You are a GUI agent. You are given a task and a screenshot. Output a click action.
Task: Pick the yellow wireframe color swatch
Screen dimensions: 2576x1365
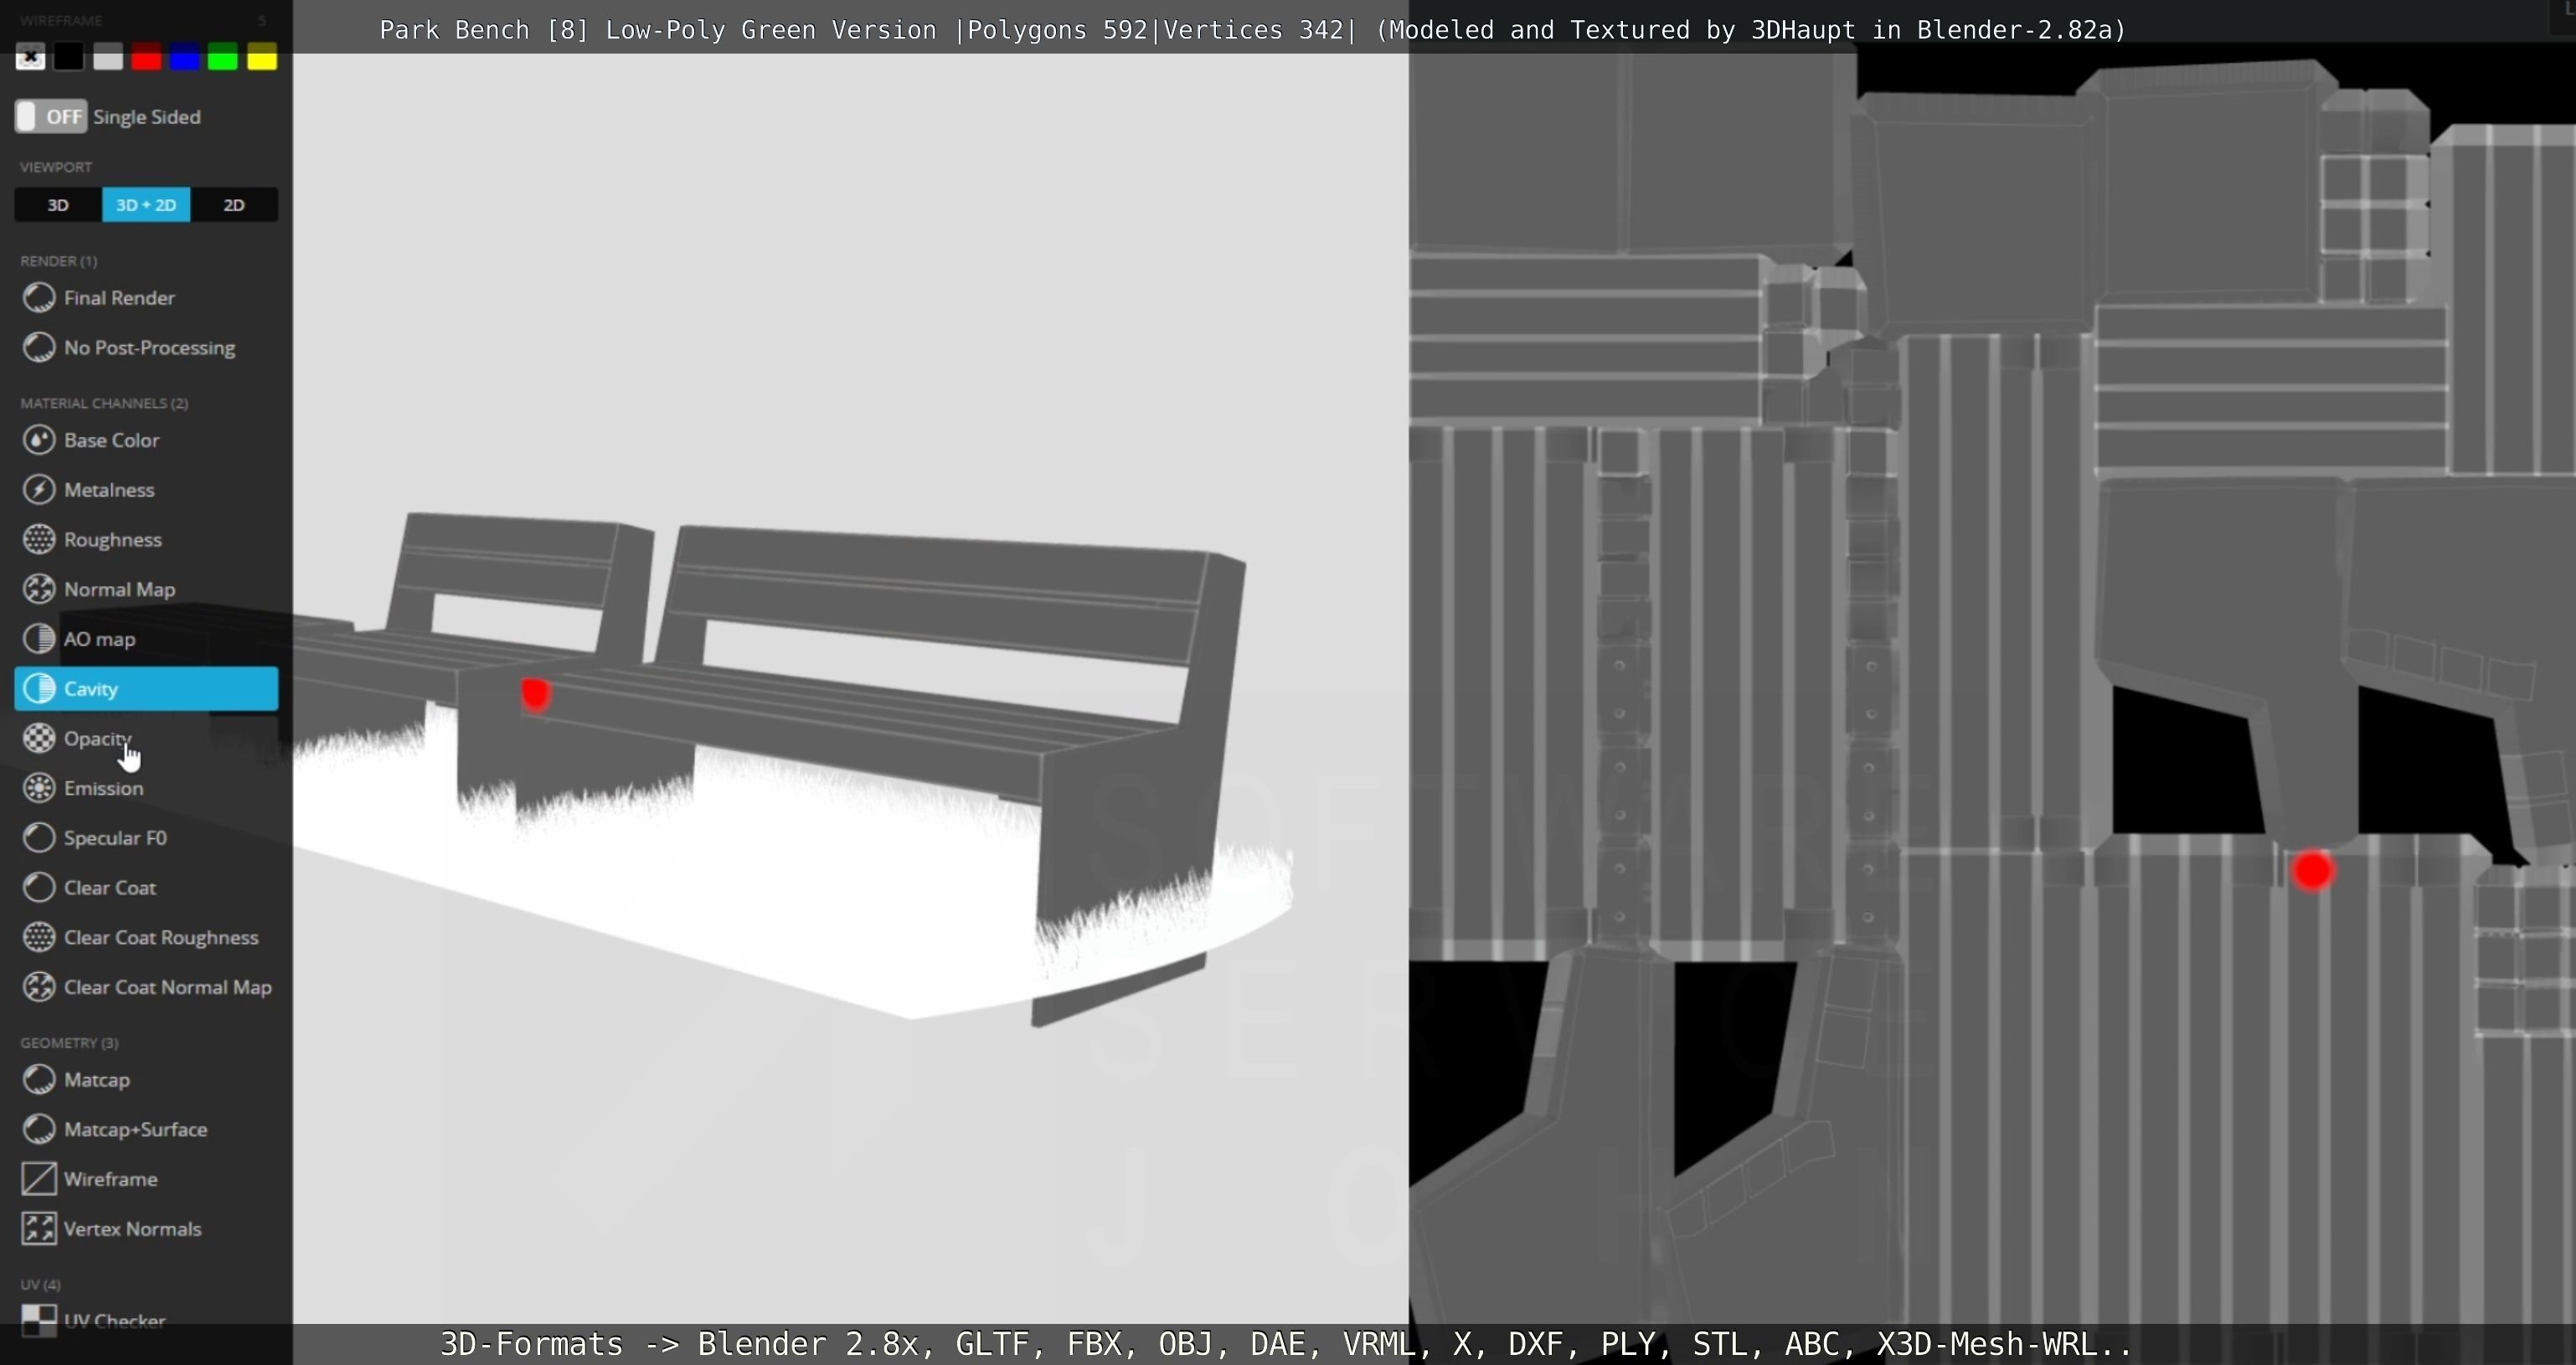[262, 58]
